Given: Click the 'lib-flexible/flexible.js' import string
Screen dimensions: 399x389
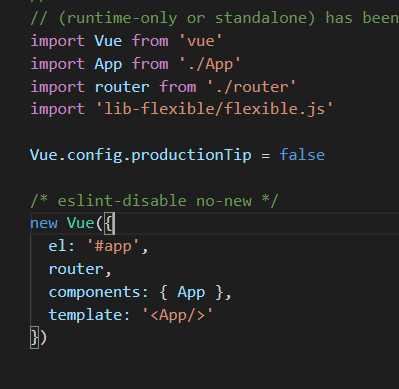Looking at the screenshot, I should pyautogui.click(x=215, y=109).
